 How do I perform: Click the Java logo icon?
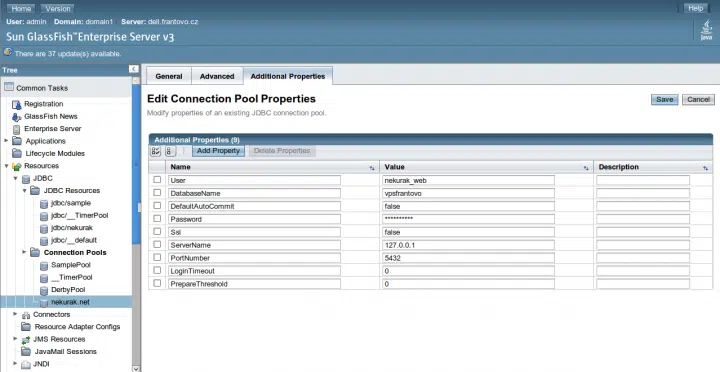(x=706, y=31)
